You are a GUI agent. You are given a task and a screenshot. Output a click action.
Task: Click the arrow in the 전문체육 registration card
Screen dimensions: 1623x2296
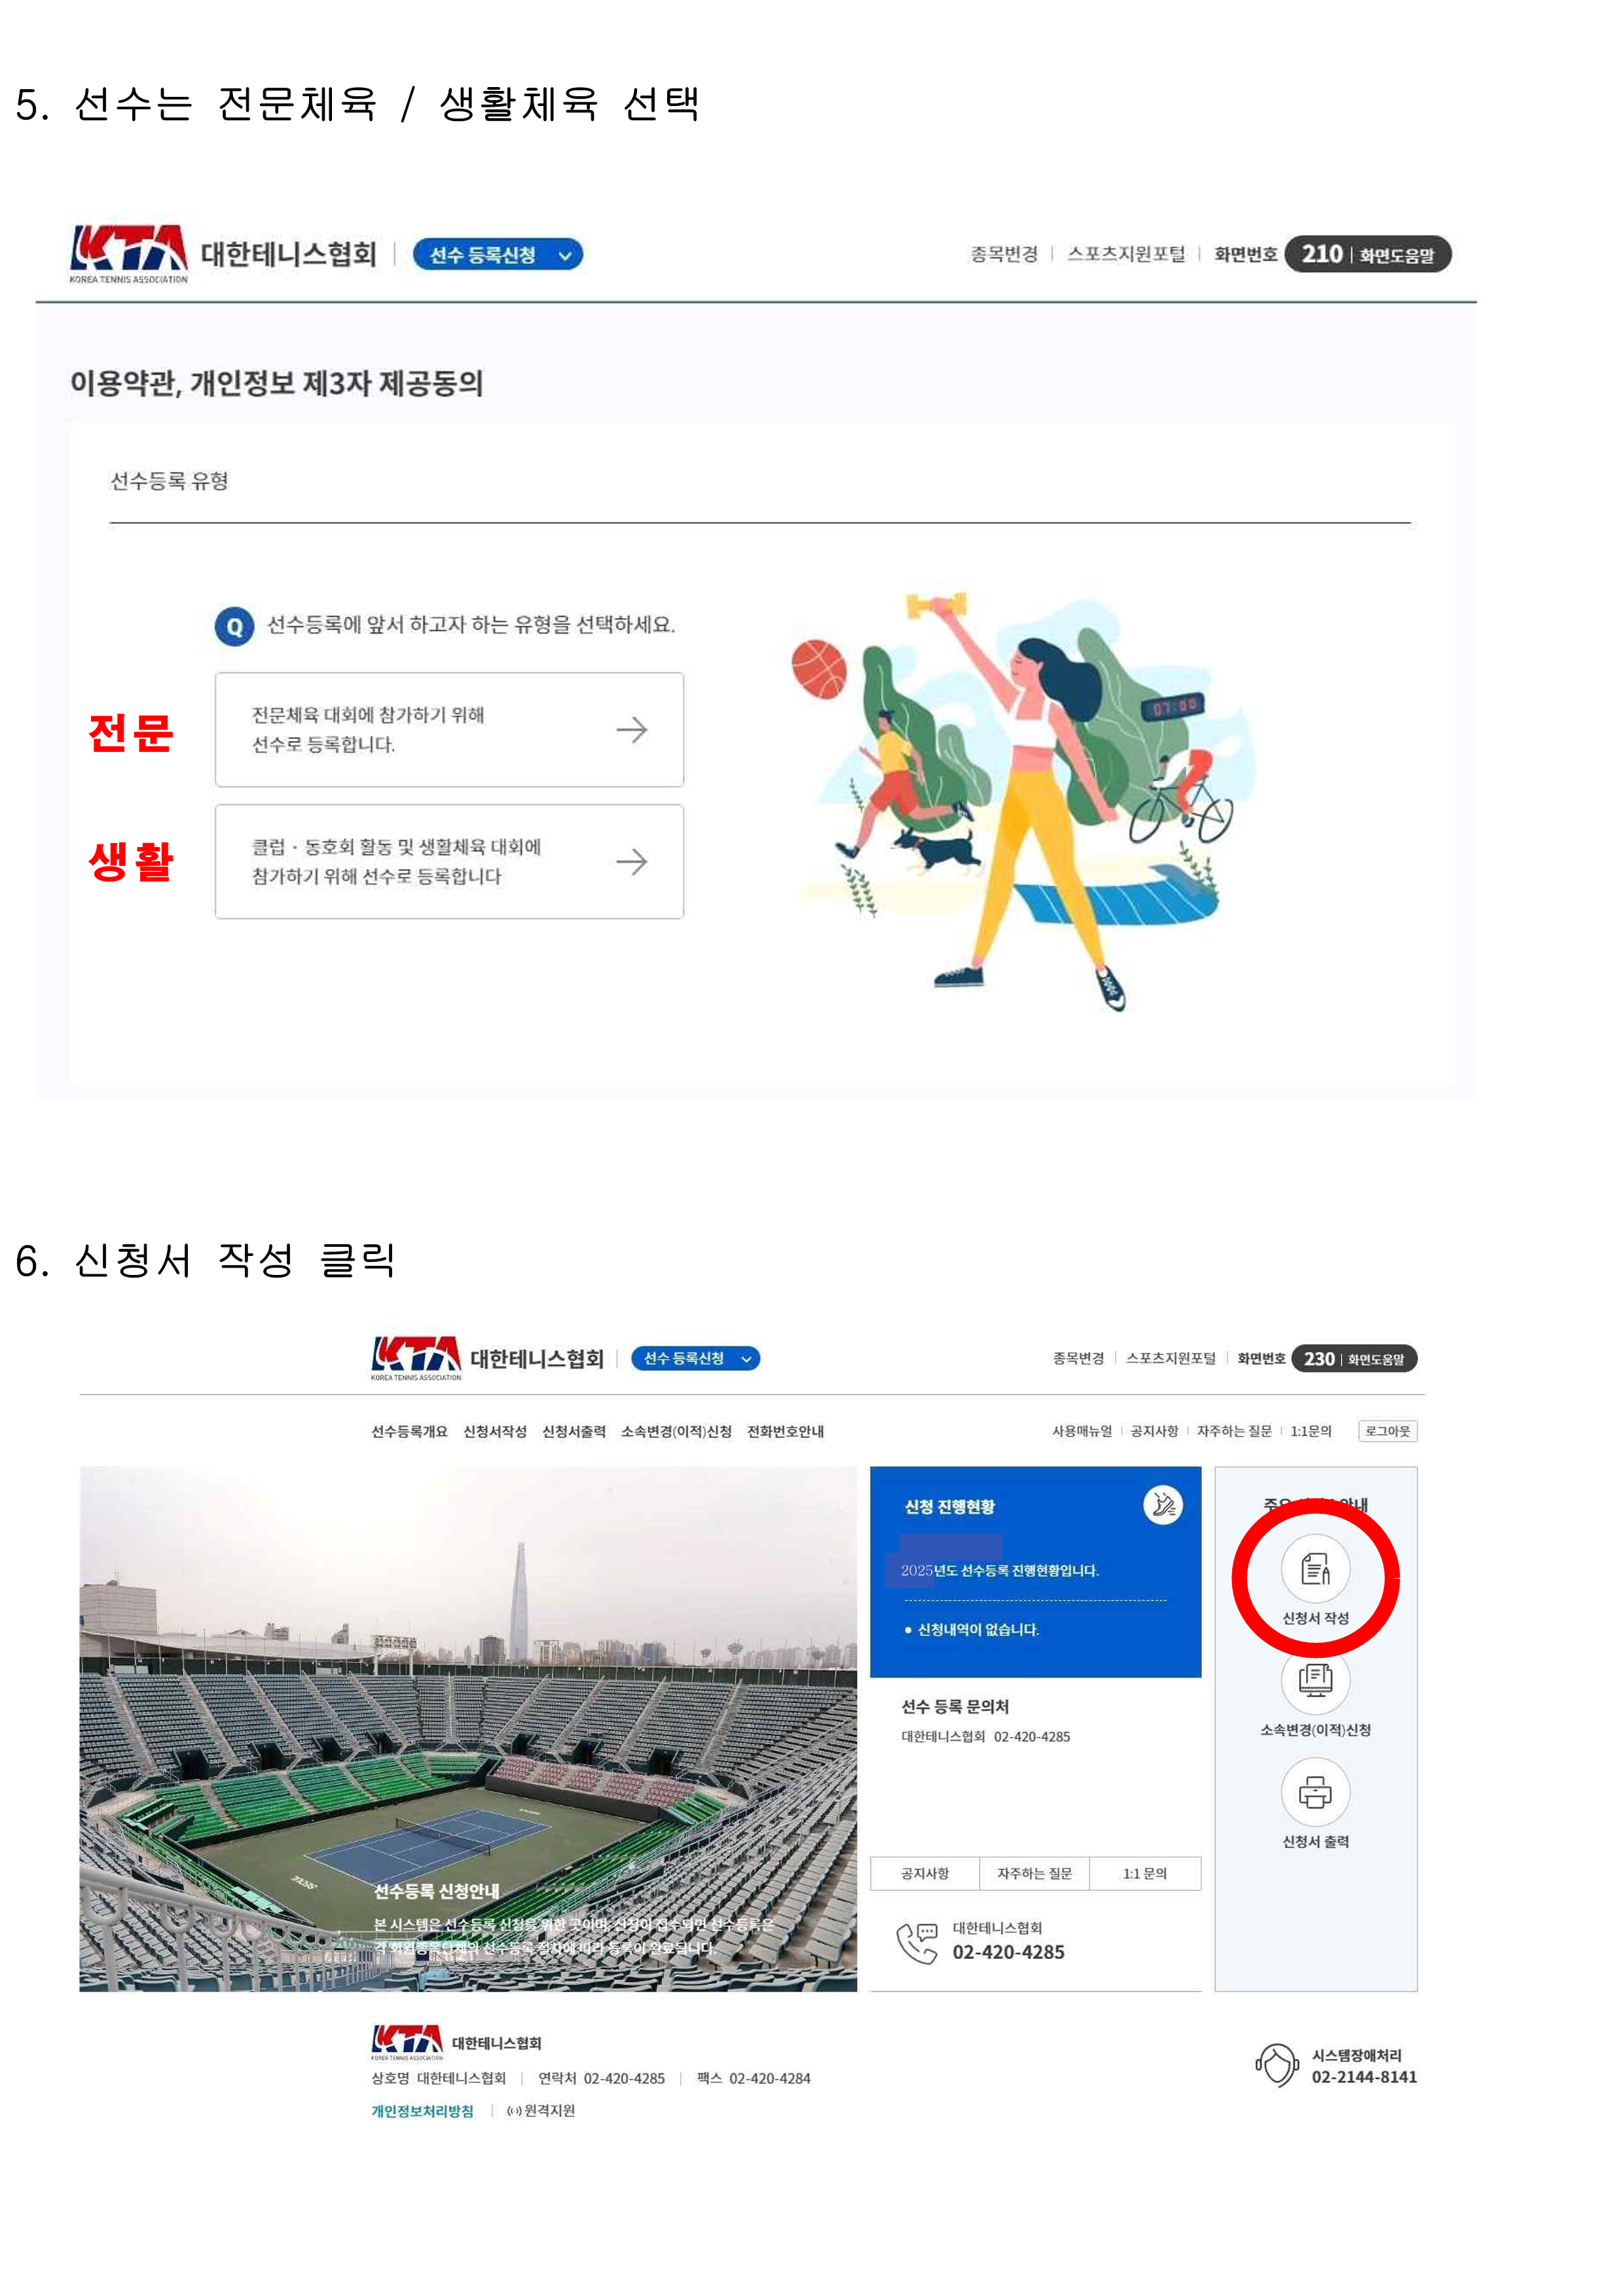[x=631, y=730]
